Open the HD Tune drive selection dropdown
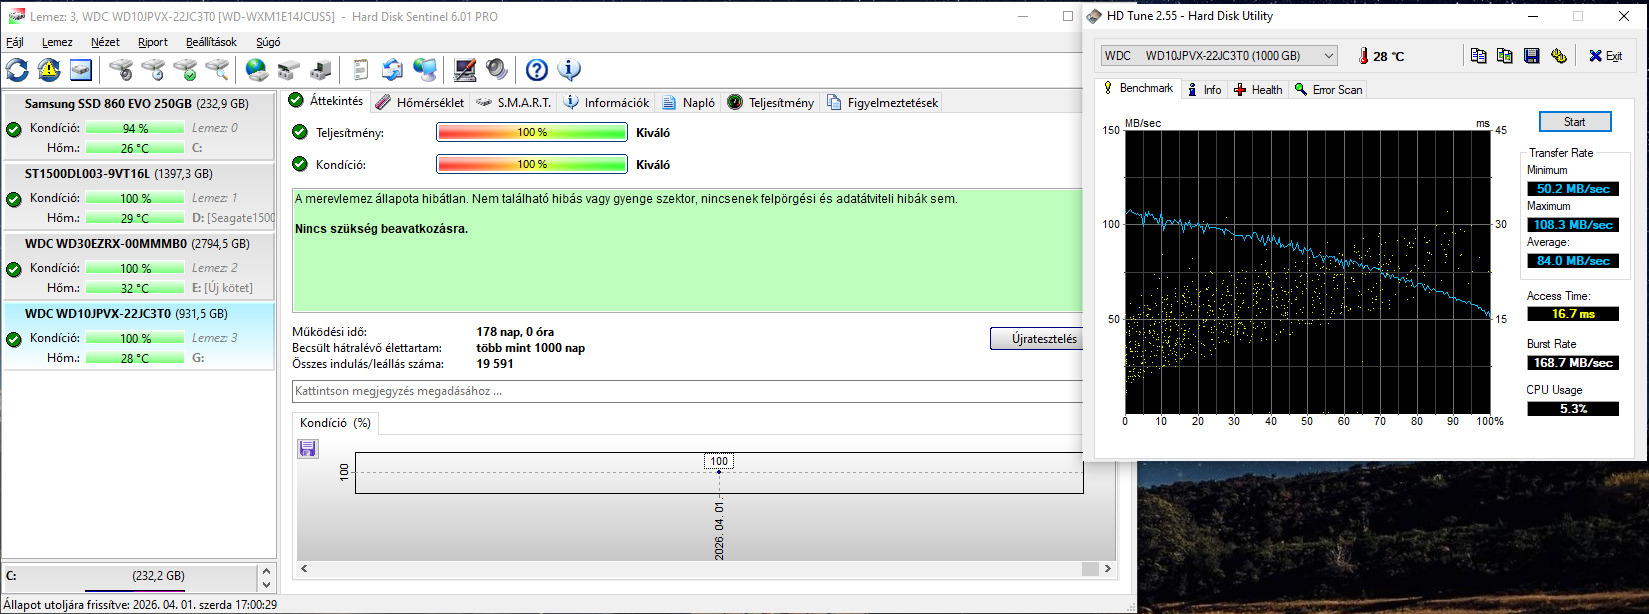 1219,56
